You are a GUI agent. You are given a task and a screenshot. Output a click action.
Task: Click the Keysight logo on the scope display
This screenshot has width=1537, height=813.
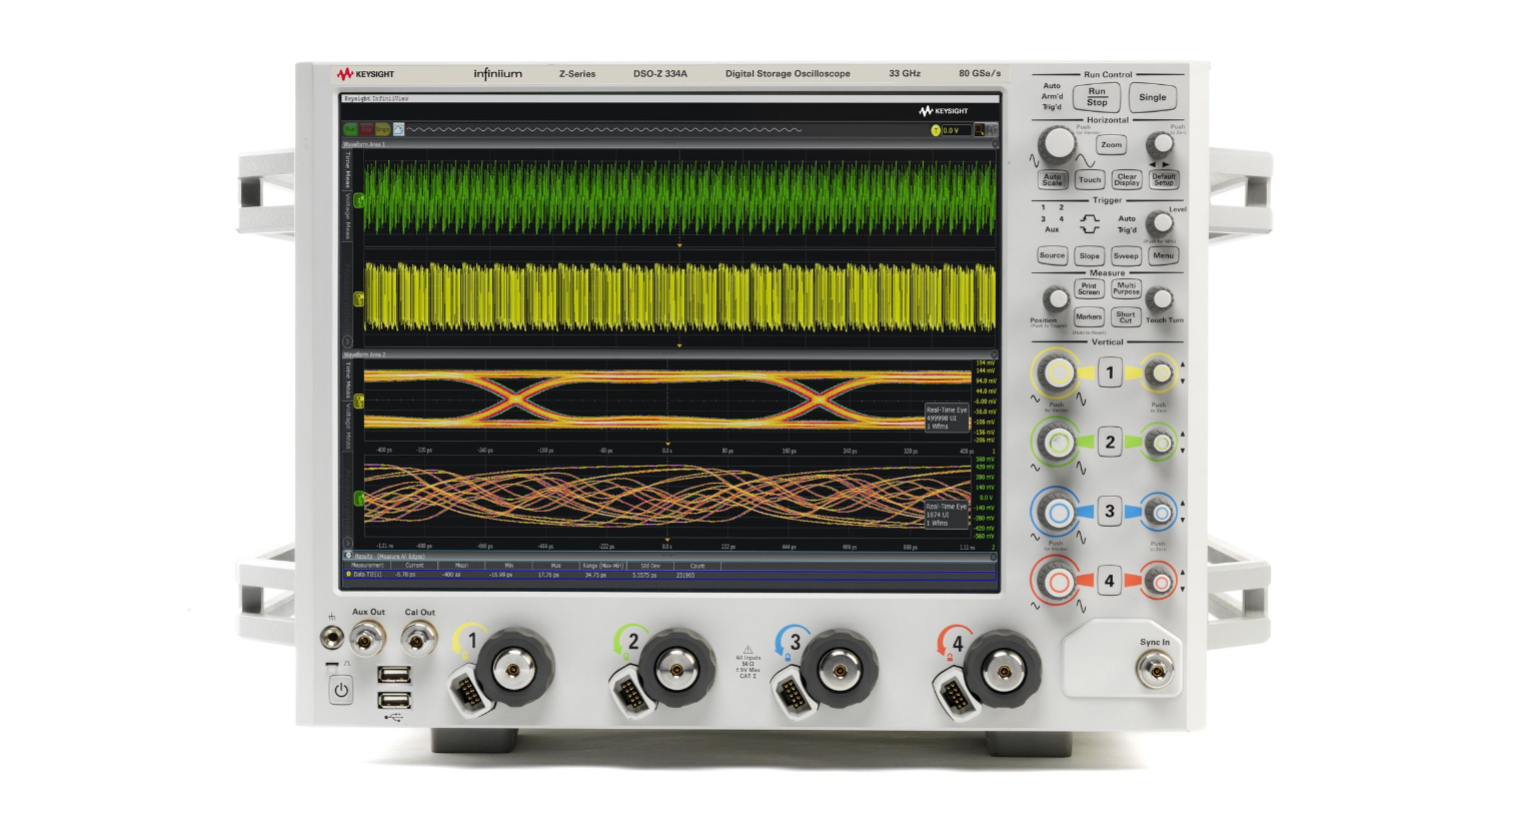[942, 110]
